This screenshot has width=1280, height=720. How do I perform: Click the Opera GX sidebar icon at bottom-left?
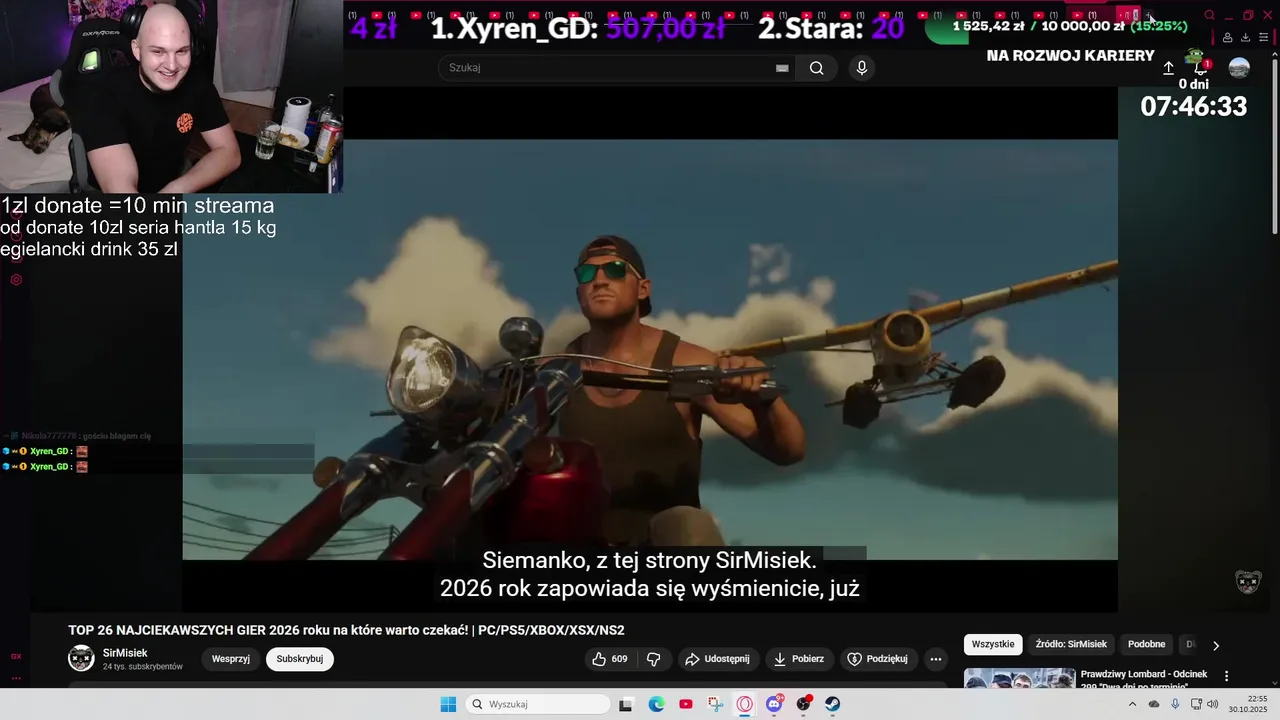(x=16, y=656)
